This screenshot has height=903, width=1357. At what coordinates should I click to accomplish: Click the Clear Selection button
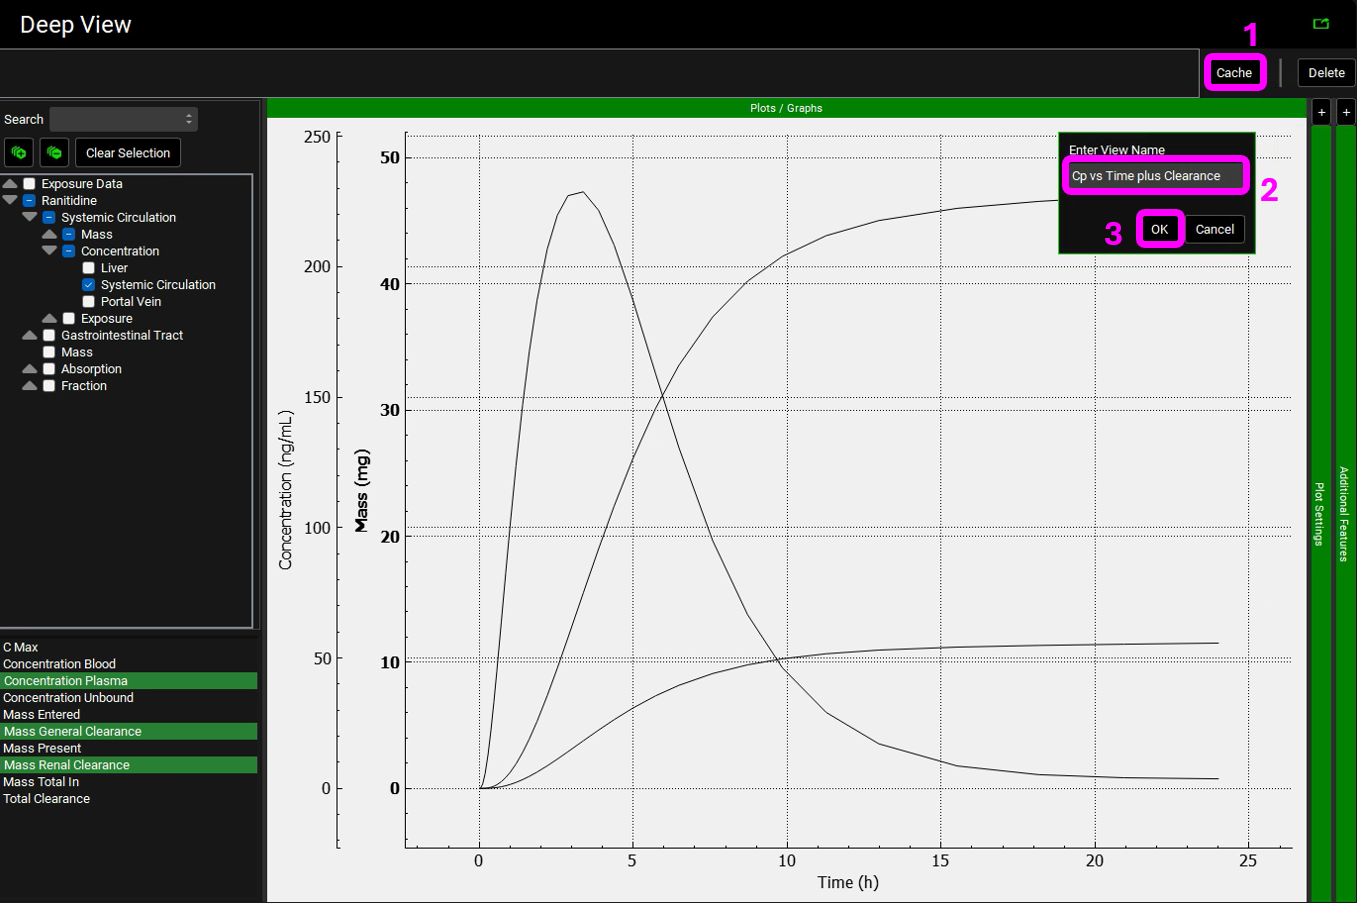(128, 153)
